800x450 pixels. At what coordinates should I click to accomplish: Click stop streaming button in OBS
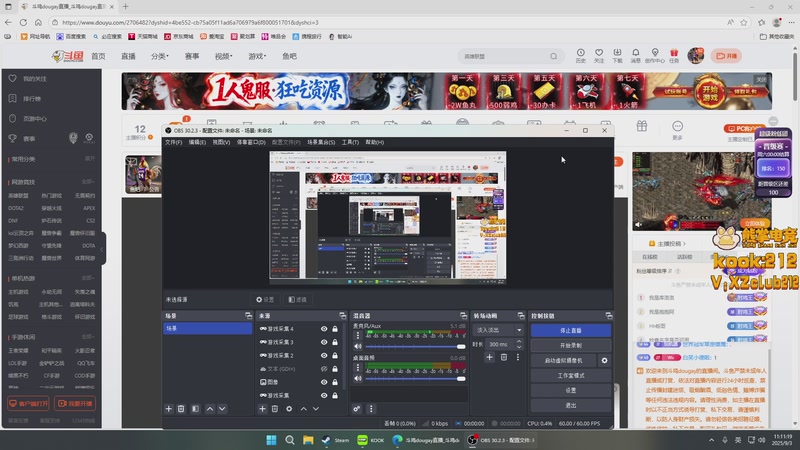coord(570,331)
